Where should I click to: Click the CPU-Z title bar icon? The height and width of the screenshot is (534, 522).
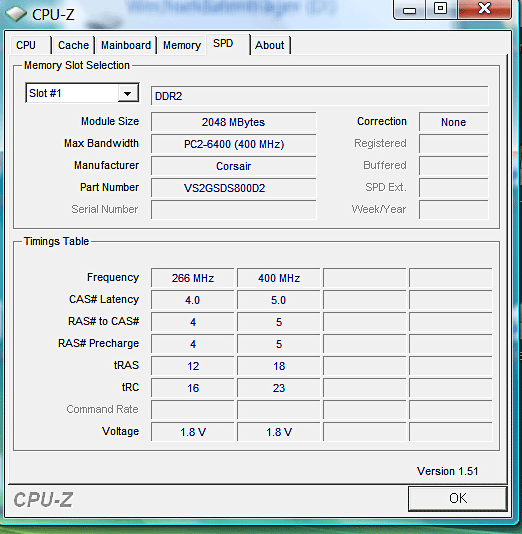click(16, 14)
